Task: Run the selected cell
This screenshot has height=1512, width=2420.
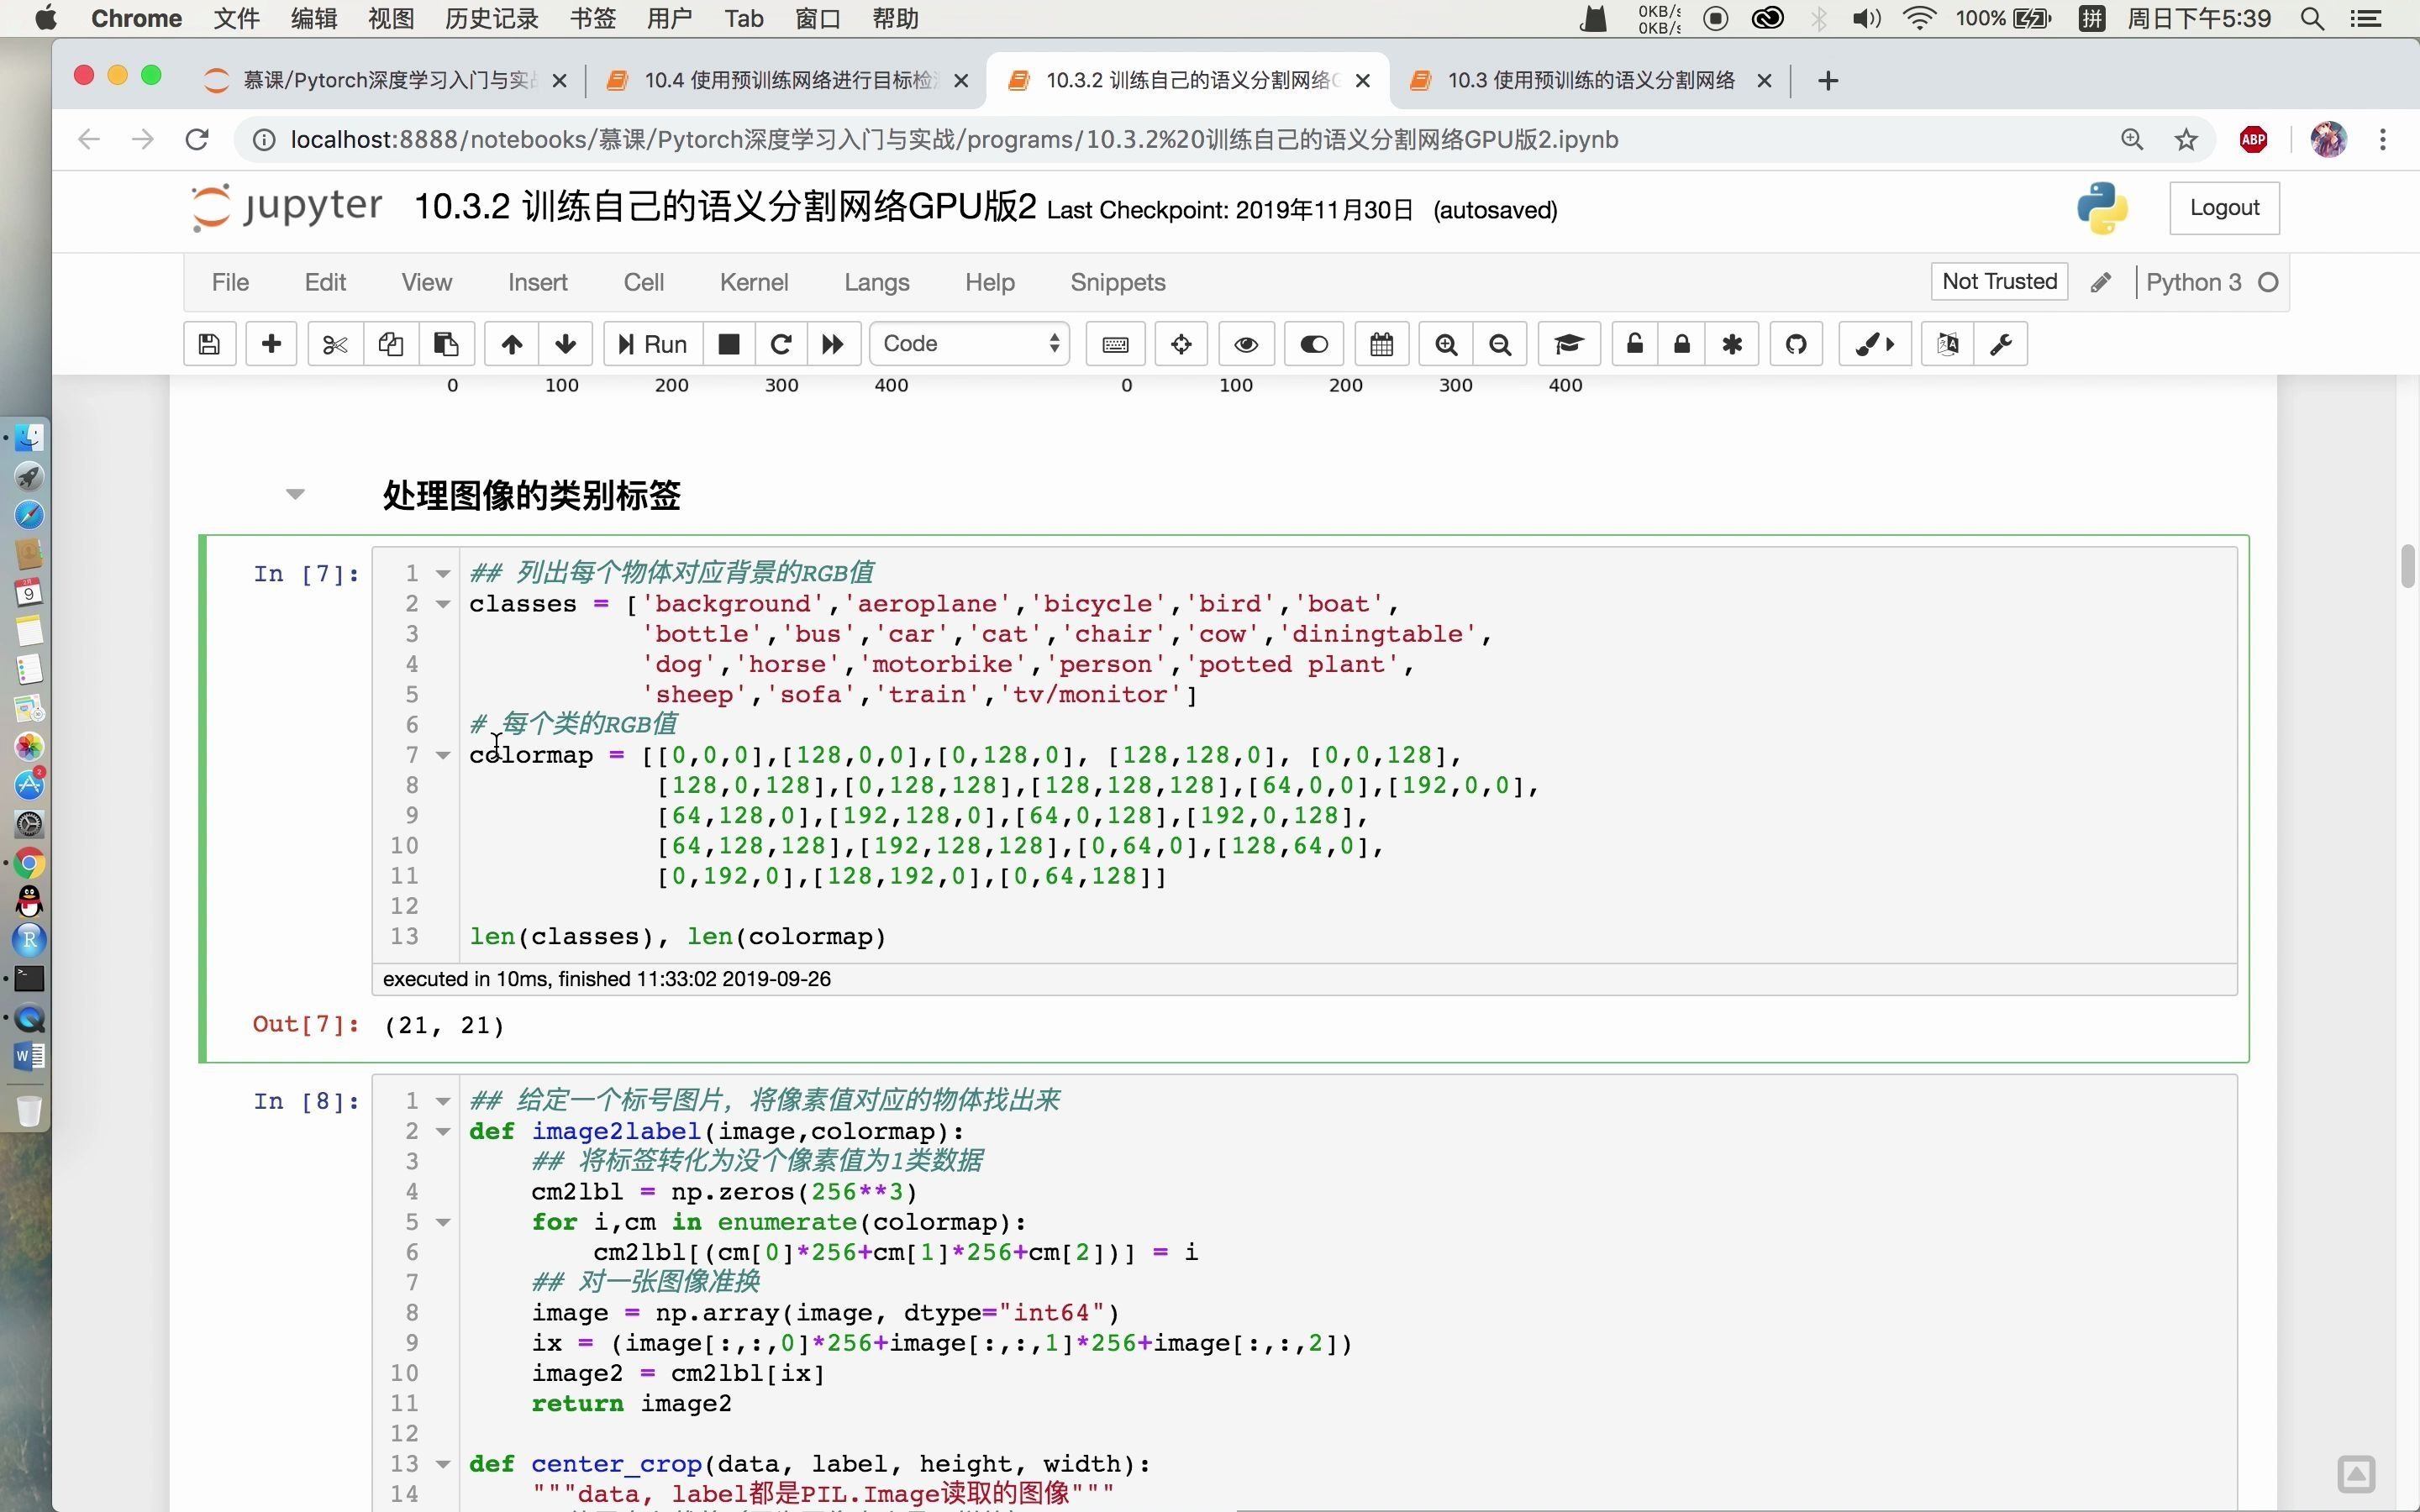Action: [x=653, y=344]
